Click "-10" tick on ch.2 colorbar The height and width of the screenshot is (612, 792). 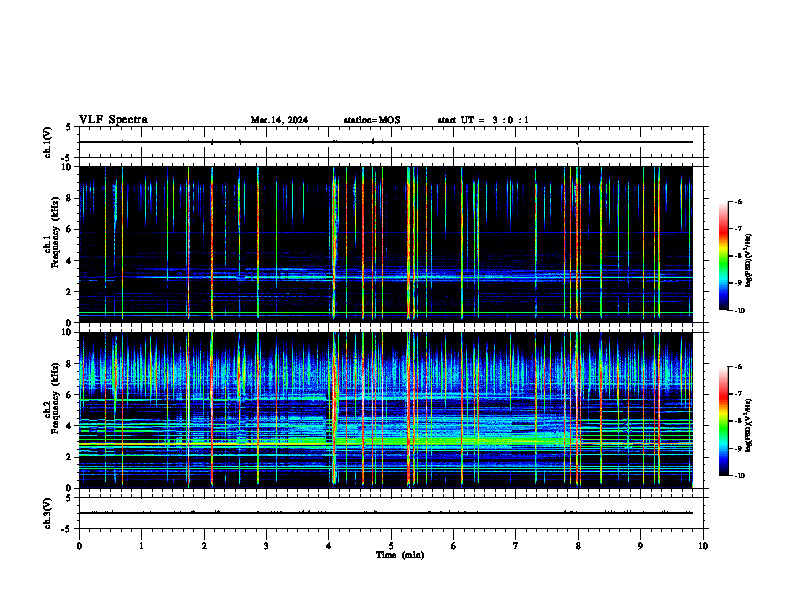pos(739,476)
